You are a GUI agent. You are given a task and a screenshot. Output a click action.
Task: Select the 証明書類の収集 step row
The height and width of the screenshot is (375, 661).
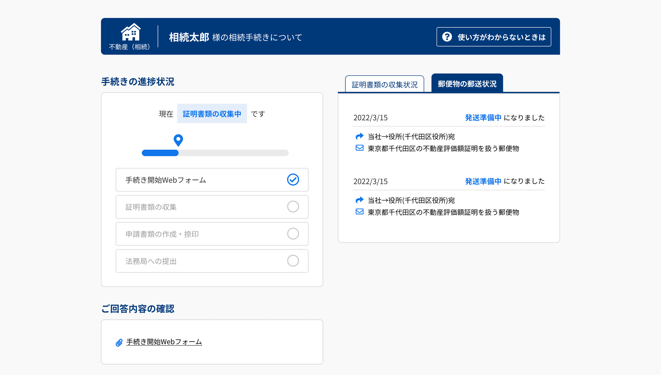(x=212, y=207)
